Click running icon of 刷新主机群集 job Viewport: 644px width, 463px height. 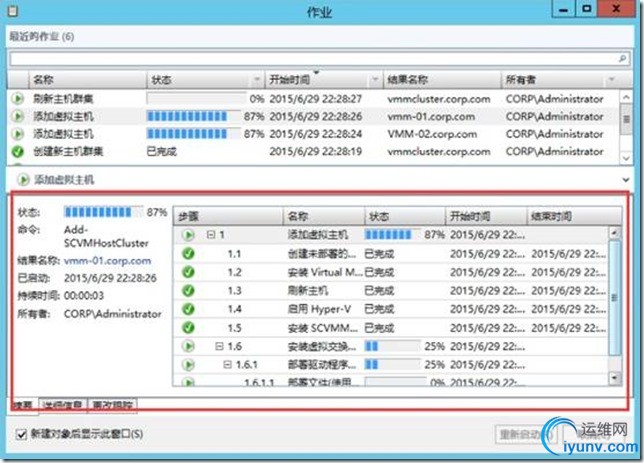(x=17, y=99)
